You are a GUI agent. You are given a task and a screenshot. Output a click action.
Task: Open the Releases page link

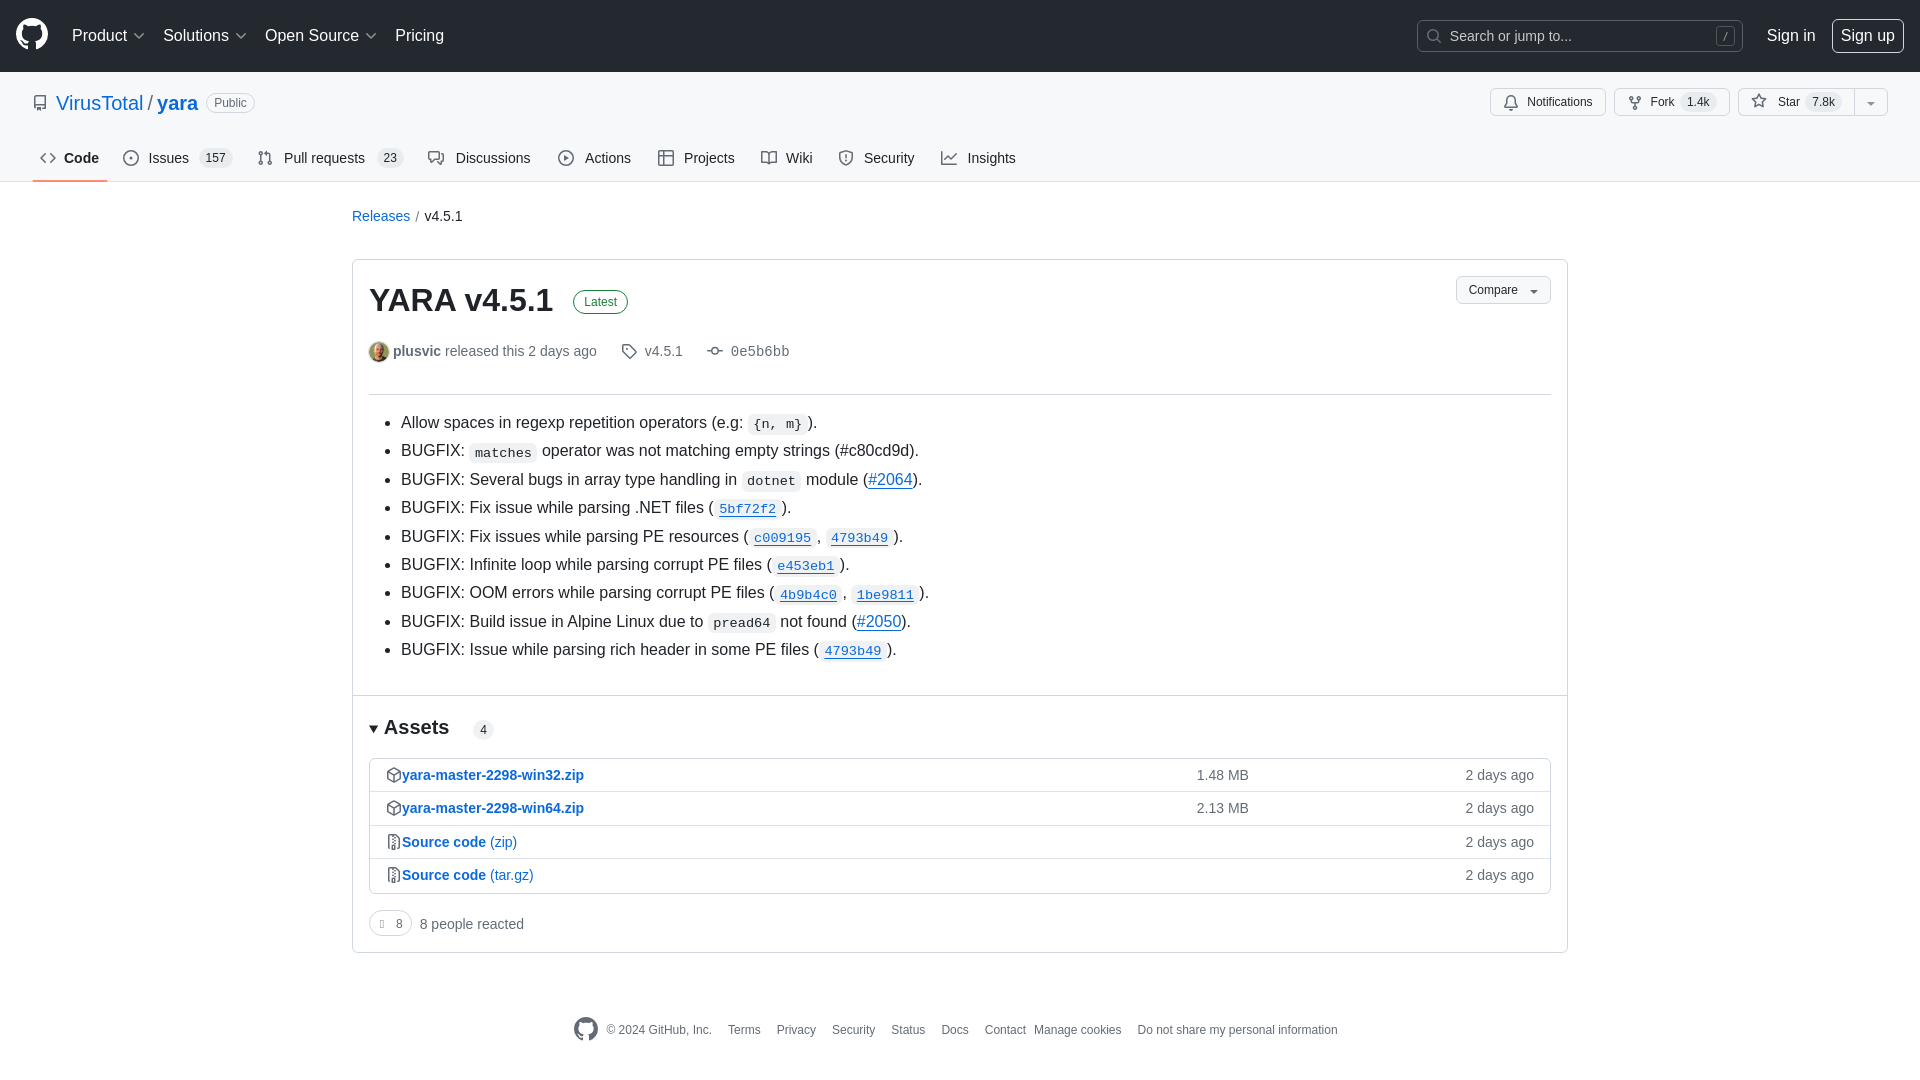(x=381, y=215)
